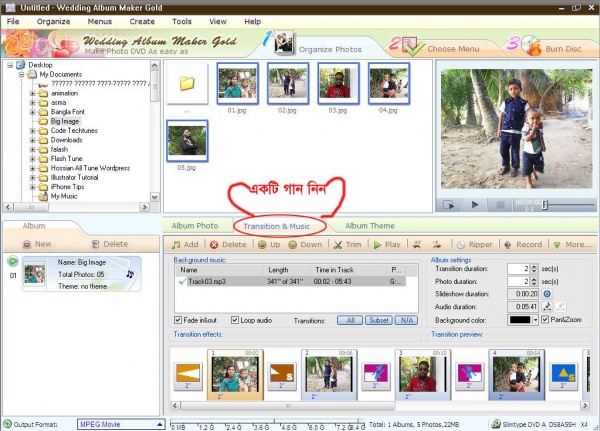Screen dimensions: 600x431
Task: Open the Menus menu
Action: 99,21
